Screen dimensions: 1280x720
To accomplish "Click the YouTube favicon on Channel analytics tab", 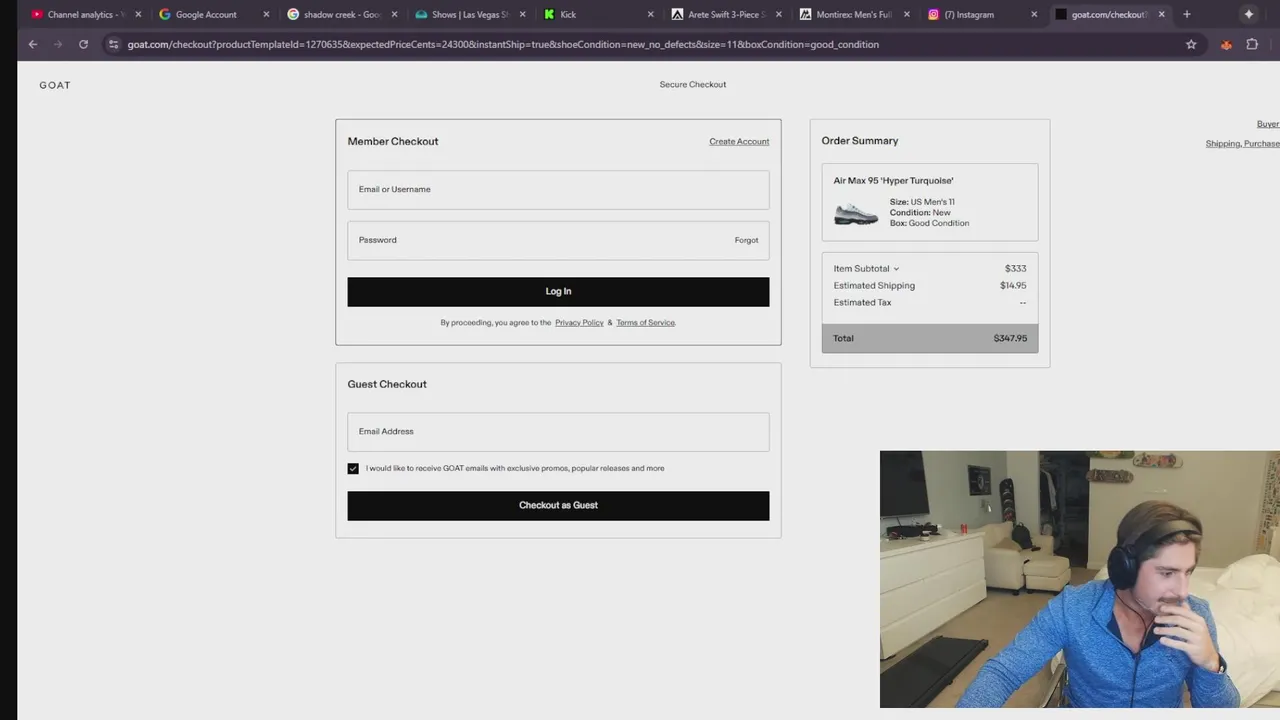I will 37,14.
